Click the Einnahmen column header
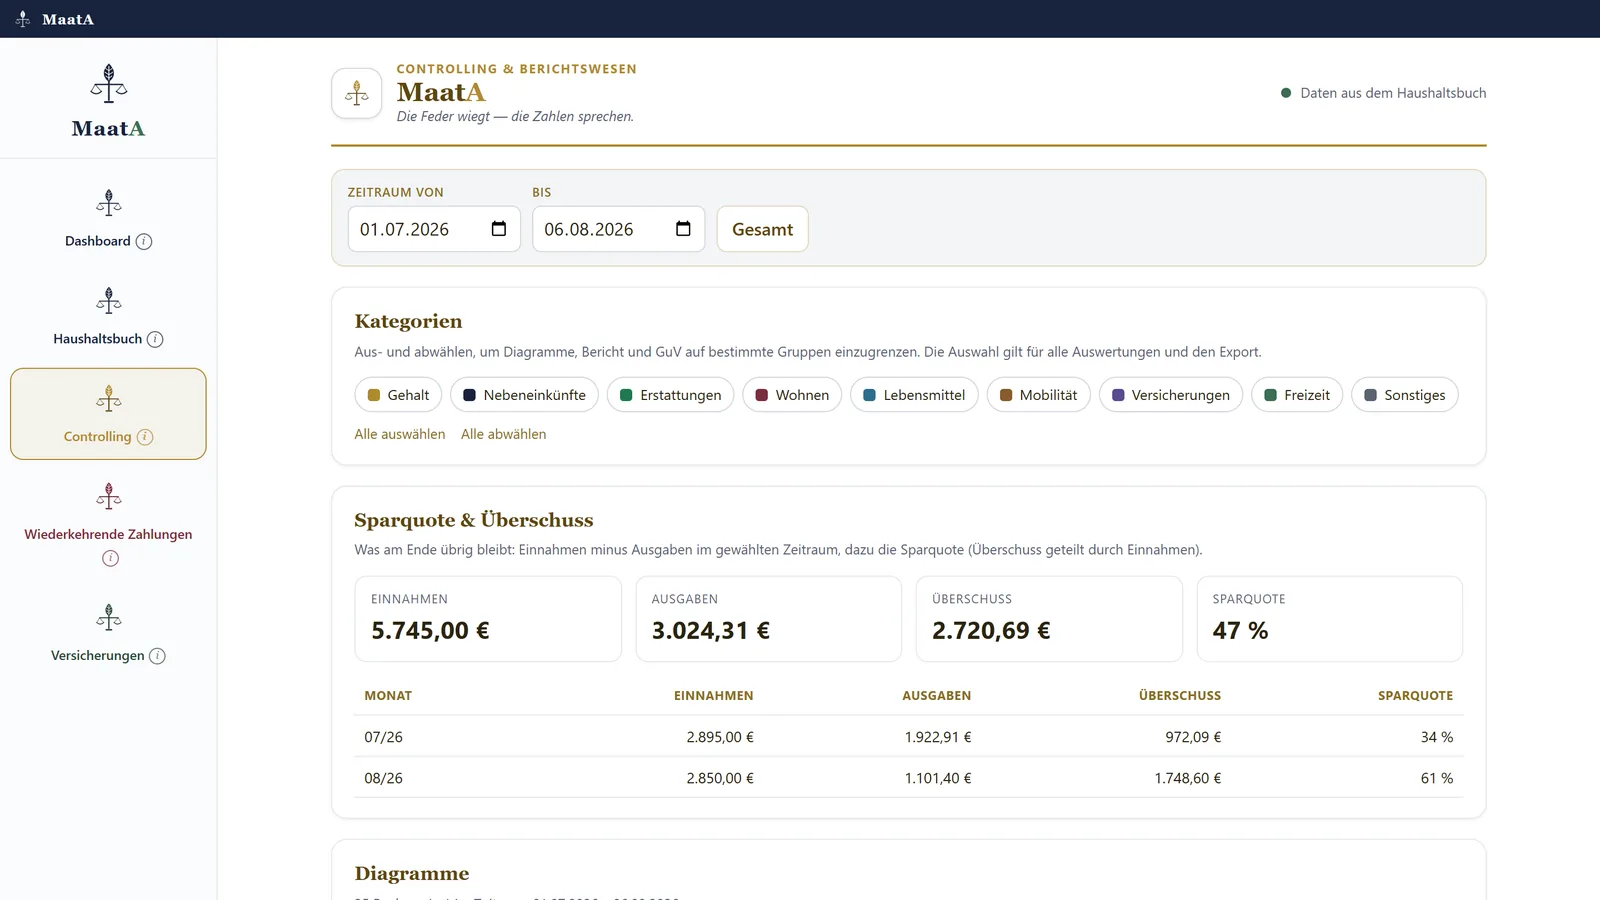The image size is (1600, 900). click(x=714, y=696)
